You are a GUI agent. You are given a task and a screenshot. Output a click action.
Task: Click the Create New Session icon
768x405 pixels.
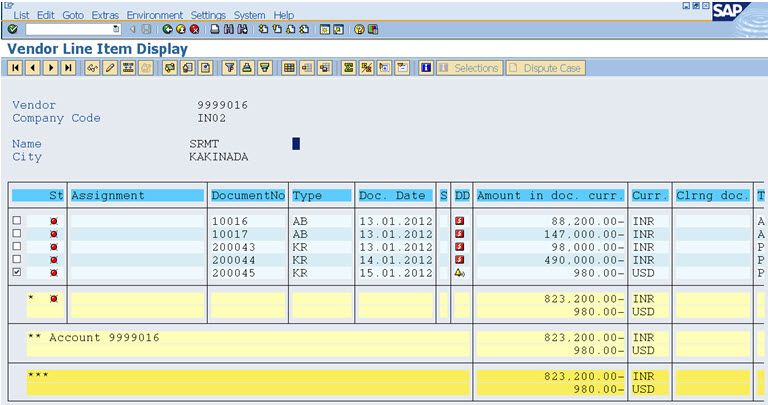pyautogui.click(x=325, y=29)
